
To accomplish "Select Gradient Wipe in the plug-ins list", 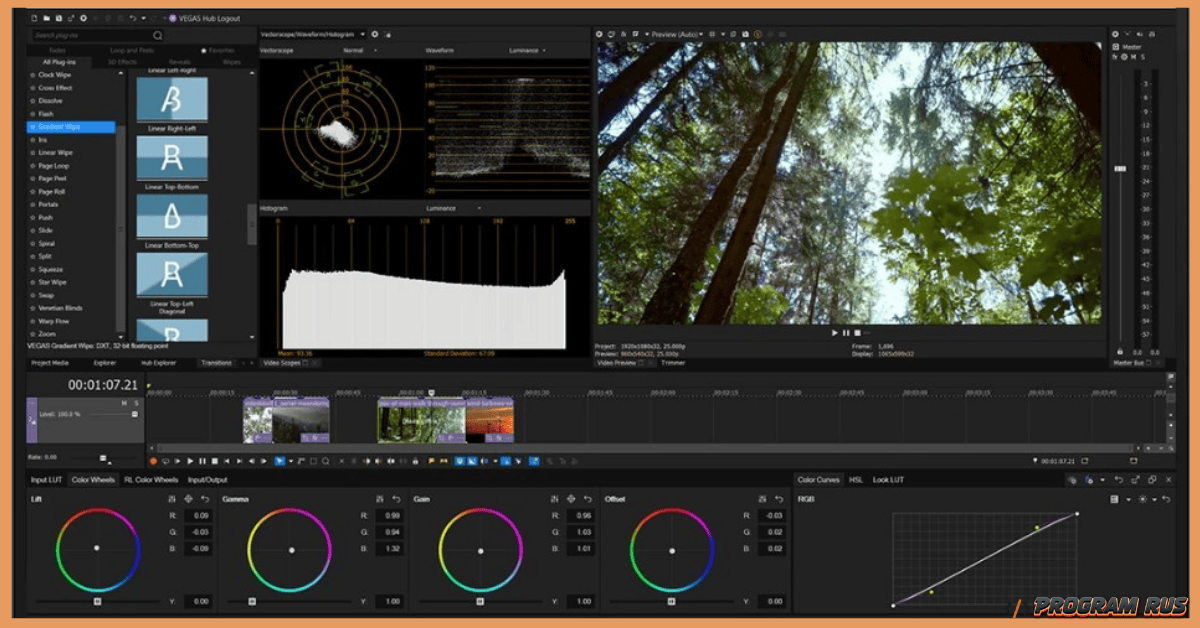I will coord(57,127).
